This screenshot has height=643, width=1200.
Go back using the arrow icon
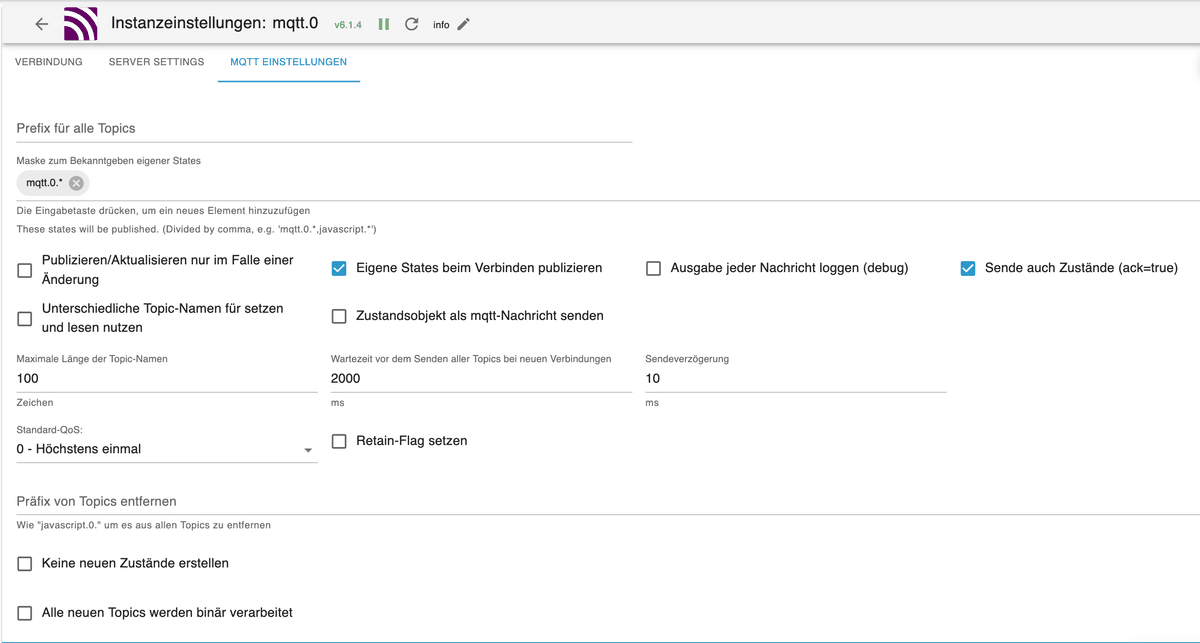40,23
